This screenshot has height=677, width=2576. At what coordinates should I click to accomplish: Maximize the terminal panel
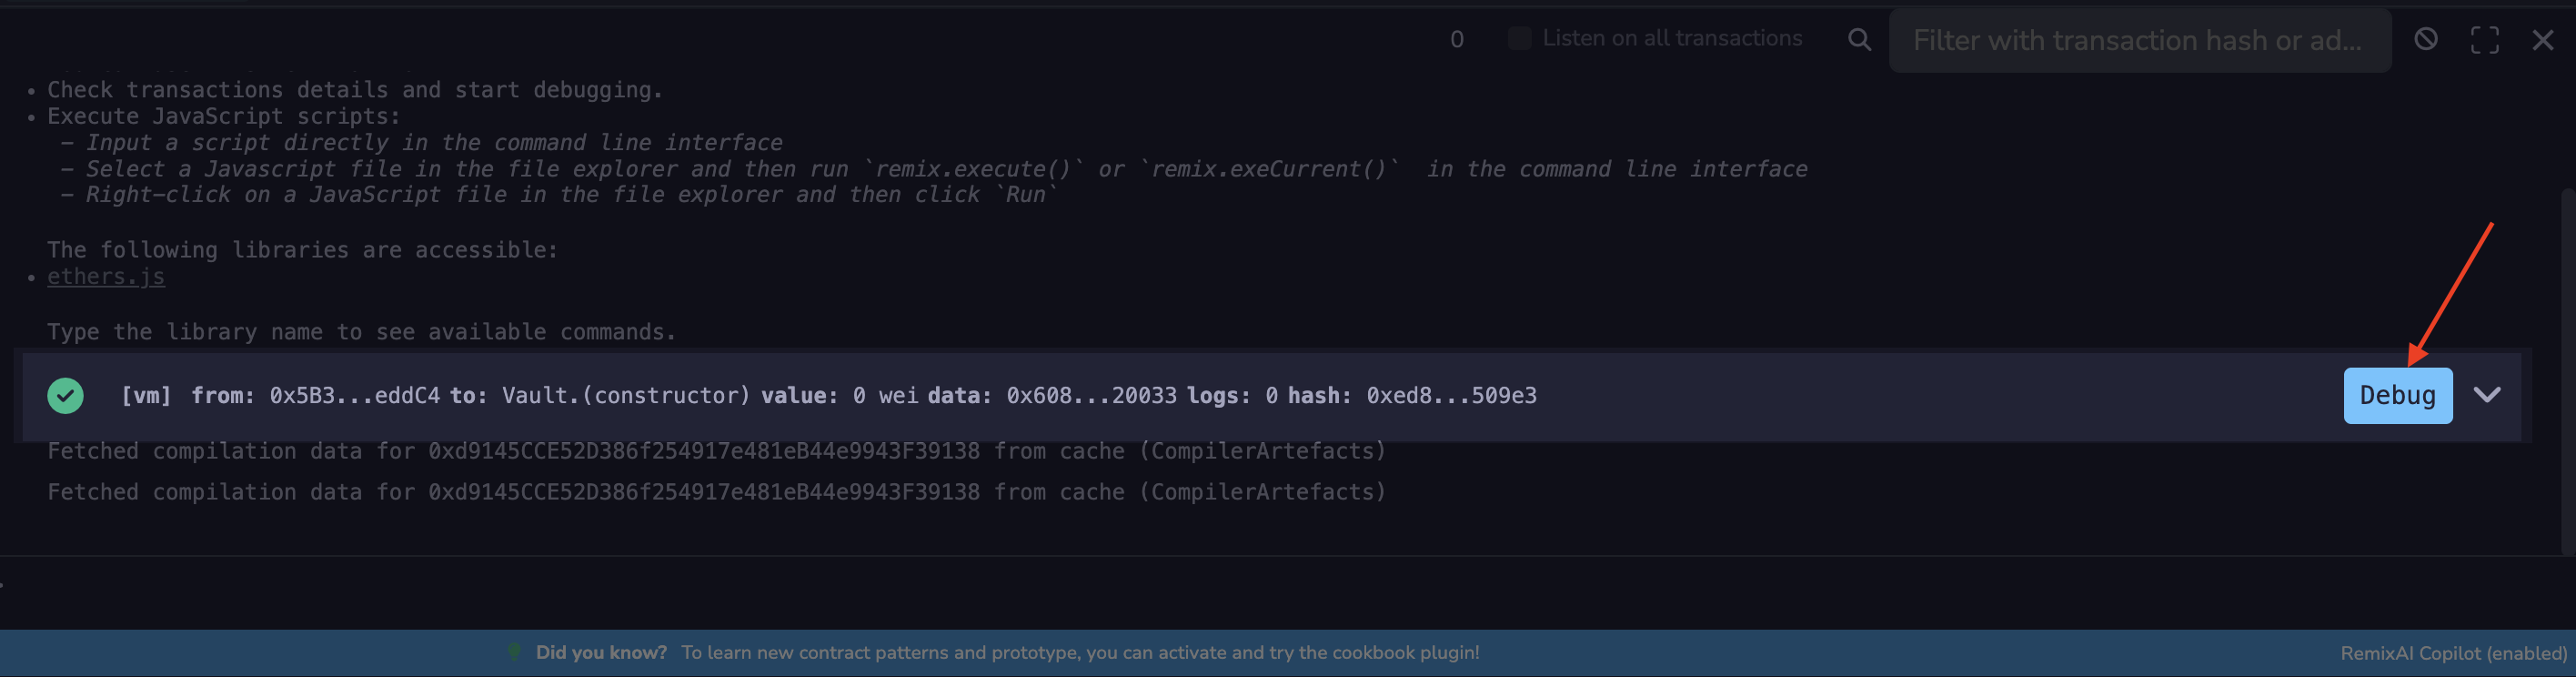(2484, 40)
